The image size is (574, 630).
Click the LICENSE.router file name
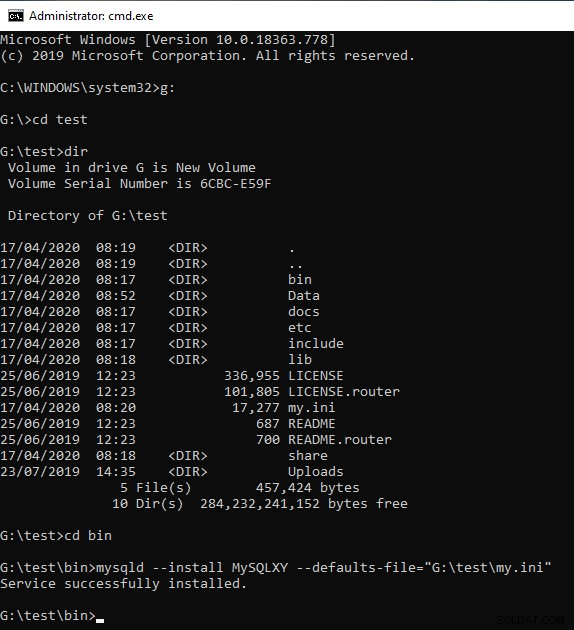[x=344, y=392]
